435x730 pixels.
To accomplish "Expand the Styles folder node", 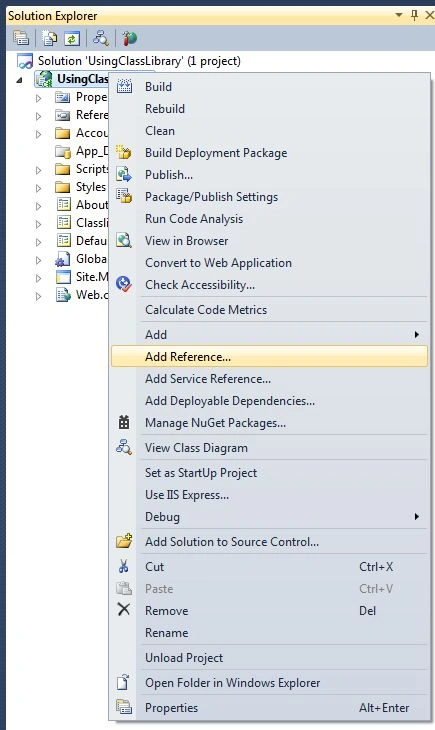I will point(39,188).
